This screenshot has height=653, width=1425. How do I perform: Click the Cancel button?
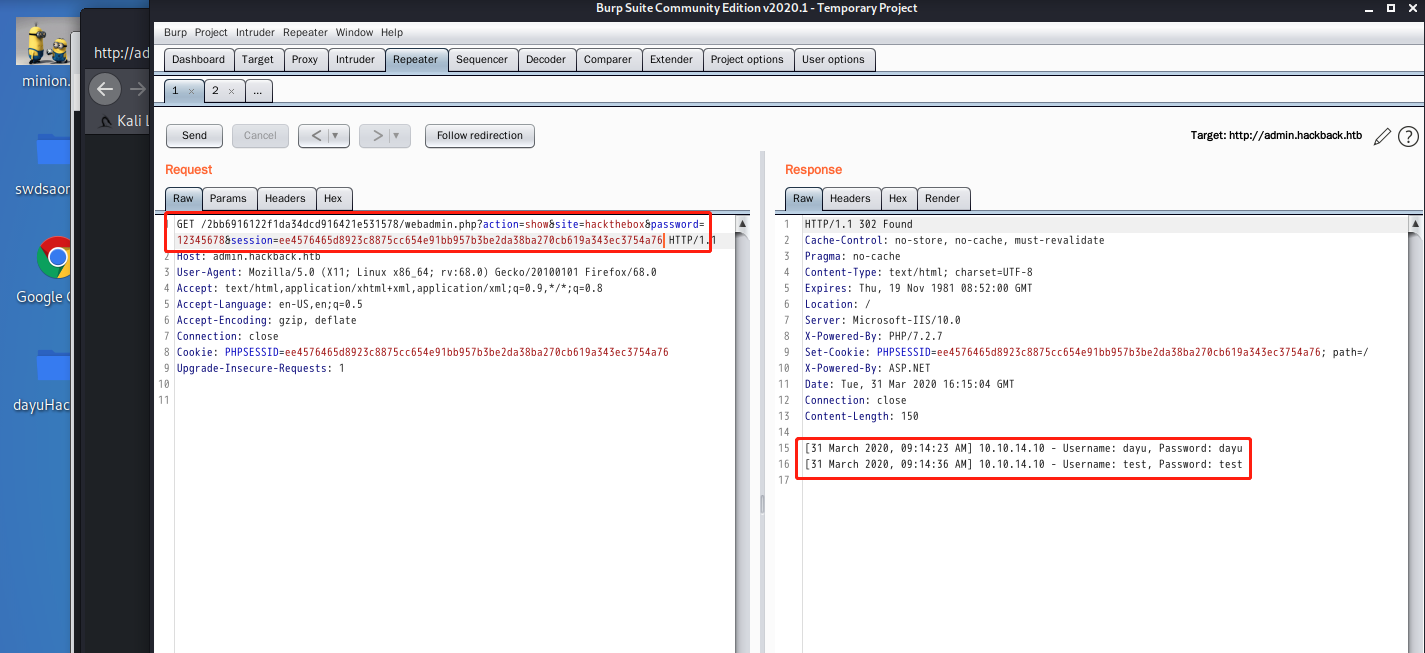point(260,136)
